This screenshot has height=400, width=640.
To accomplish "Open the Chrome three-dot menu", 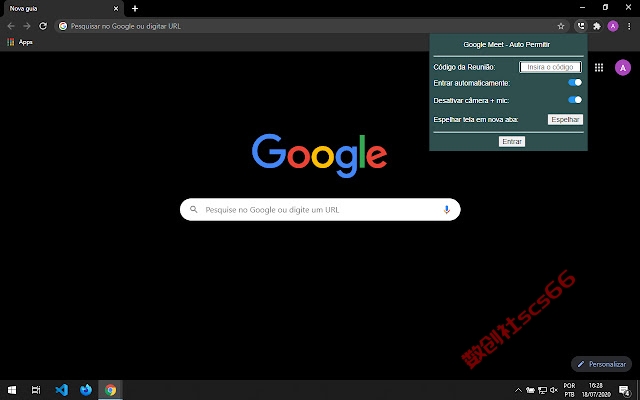I will [x=629, y=26].
